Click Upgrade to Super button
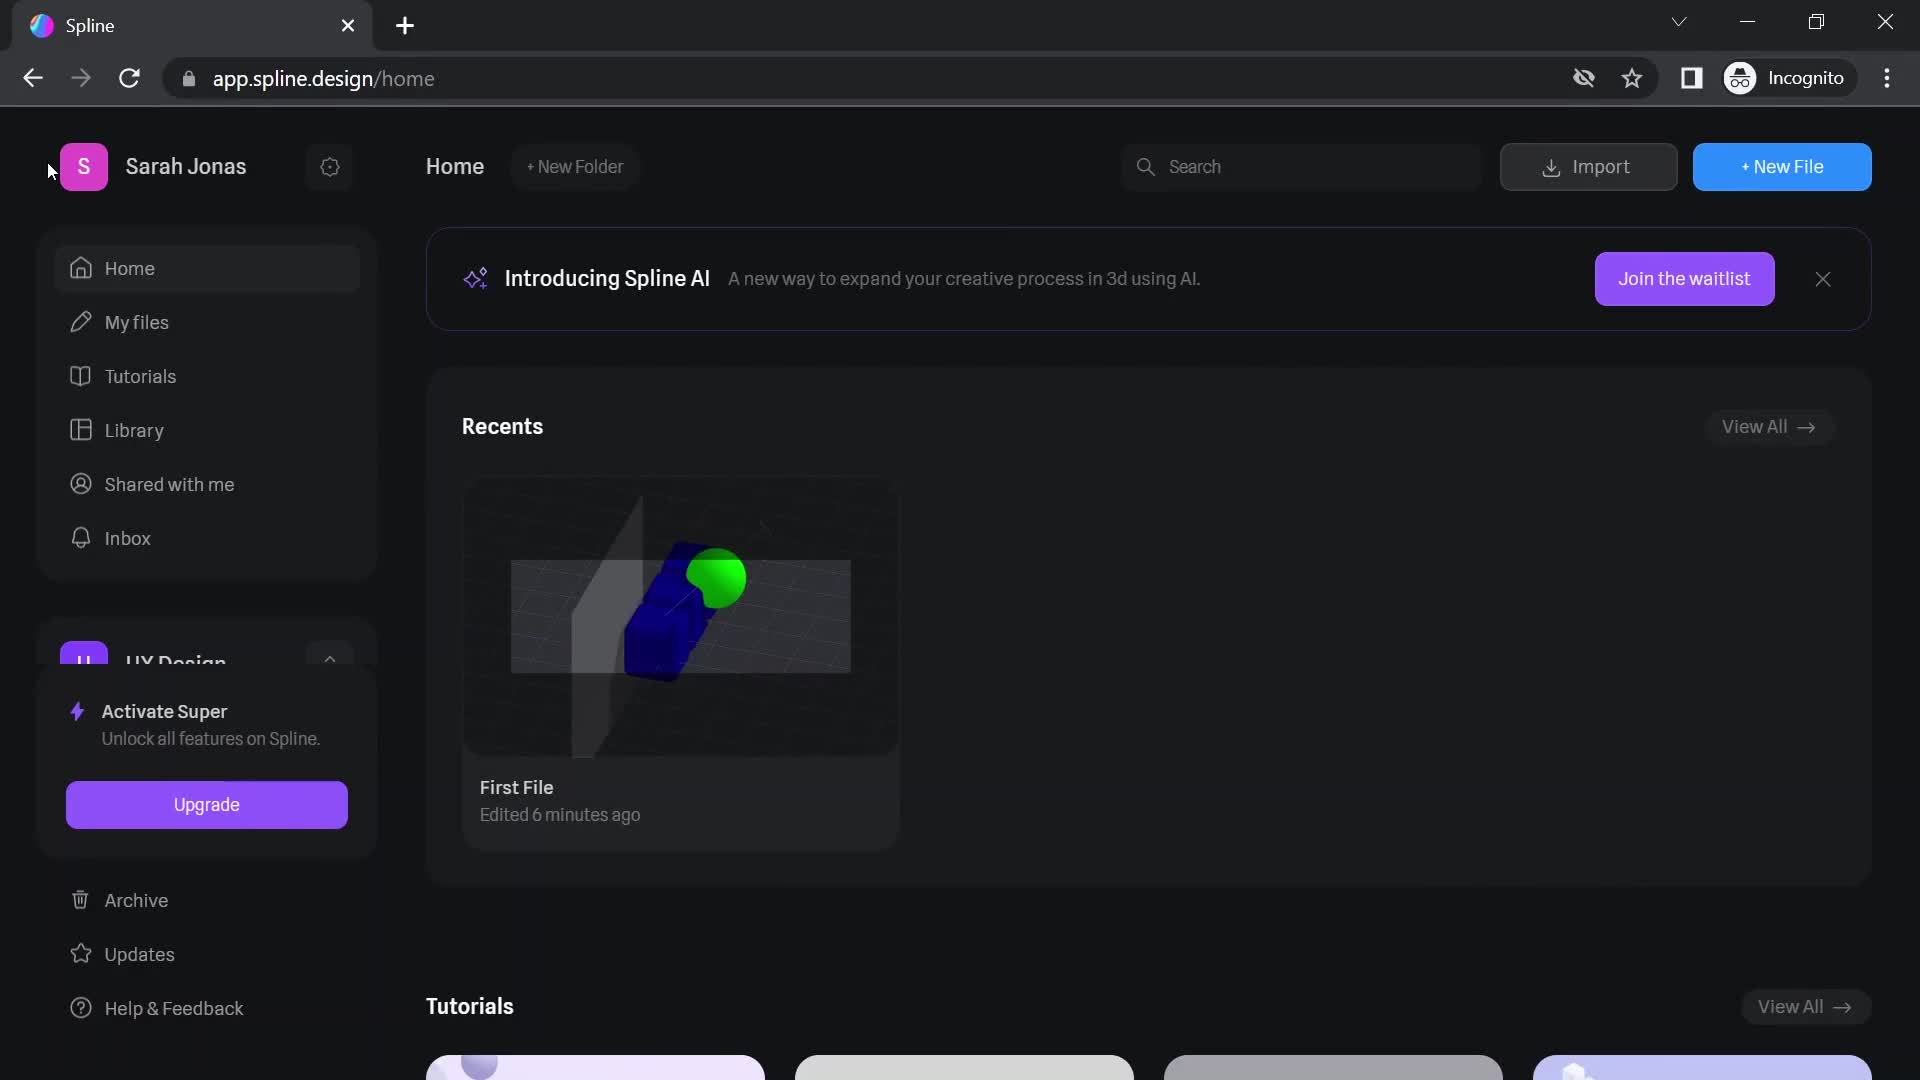The width and height of the screenshot is (1920, 1080). click(206, 804)
